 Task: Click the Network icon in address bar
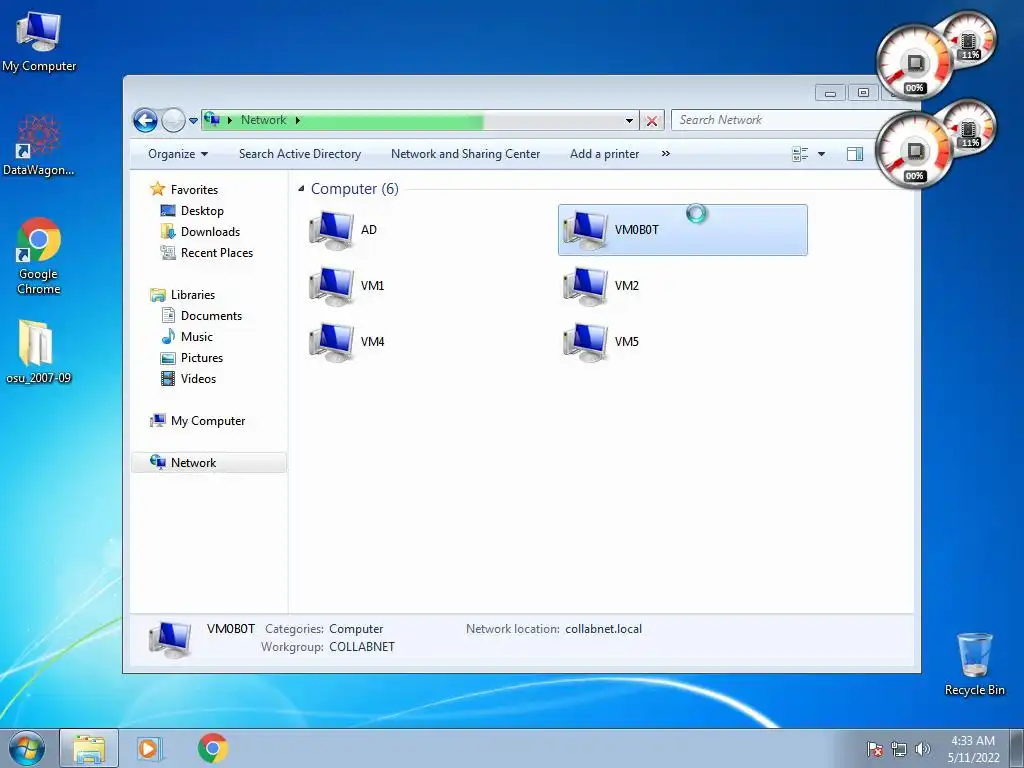(x=212, y=120)
